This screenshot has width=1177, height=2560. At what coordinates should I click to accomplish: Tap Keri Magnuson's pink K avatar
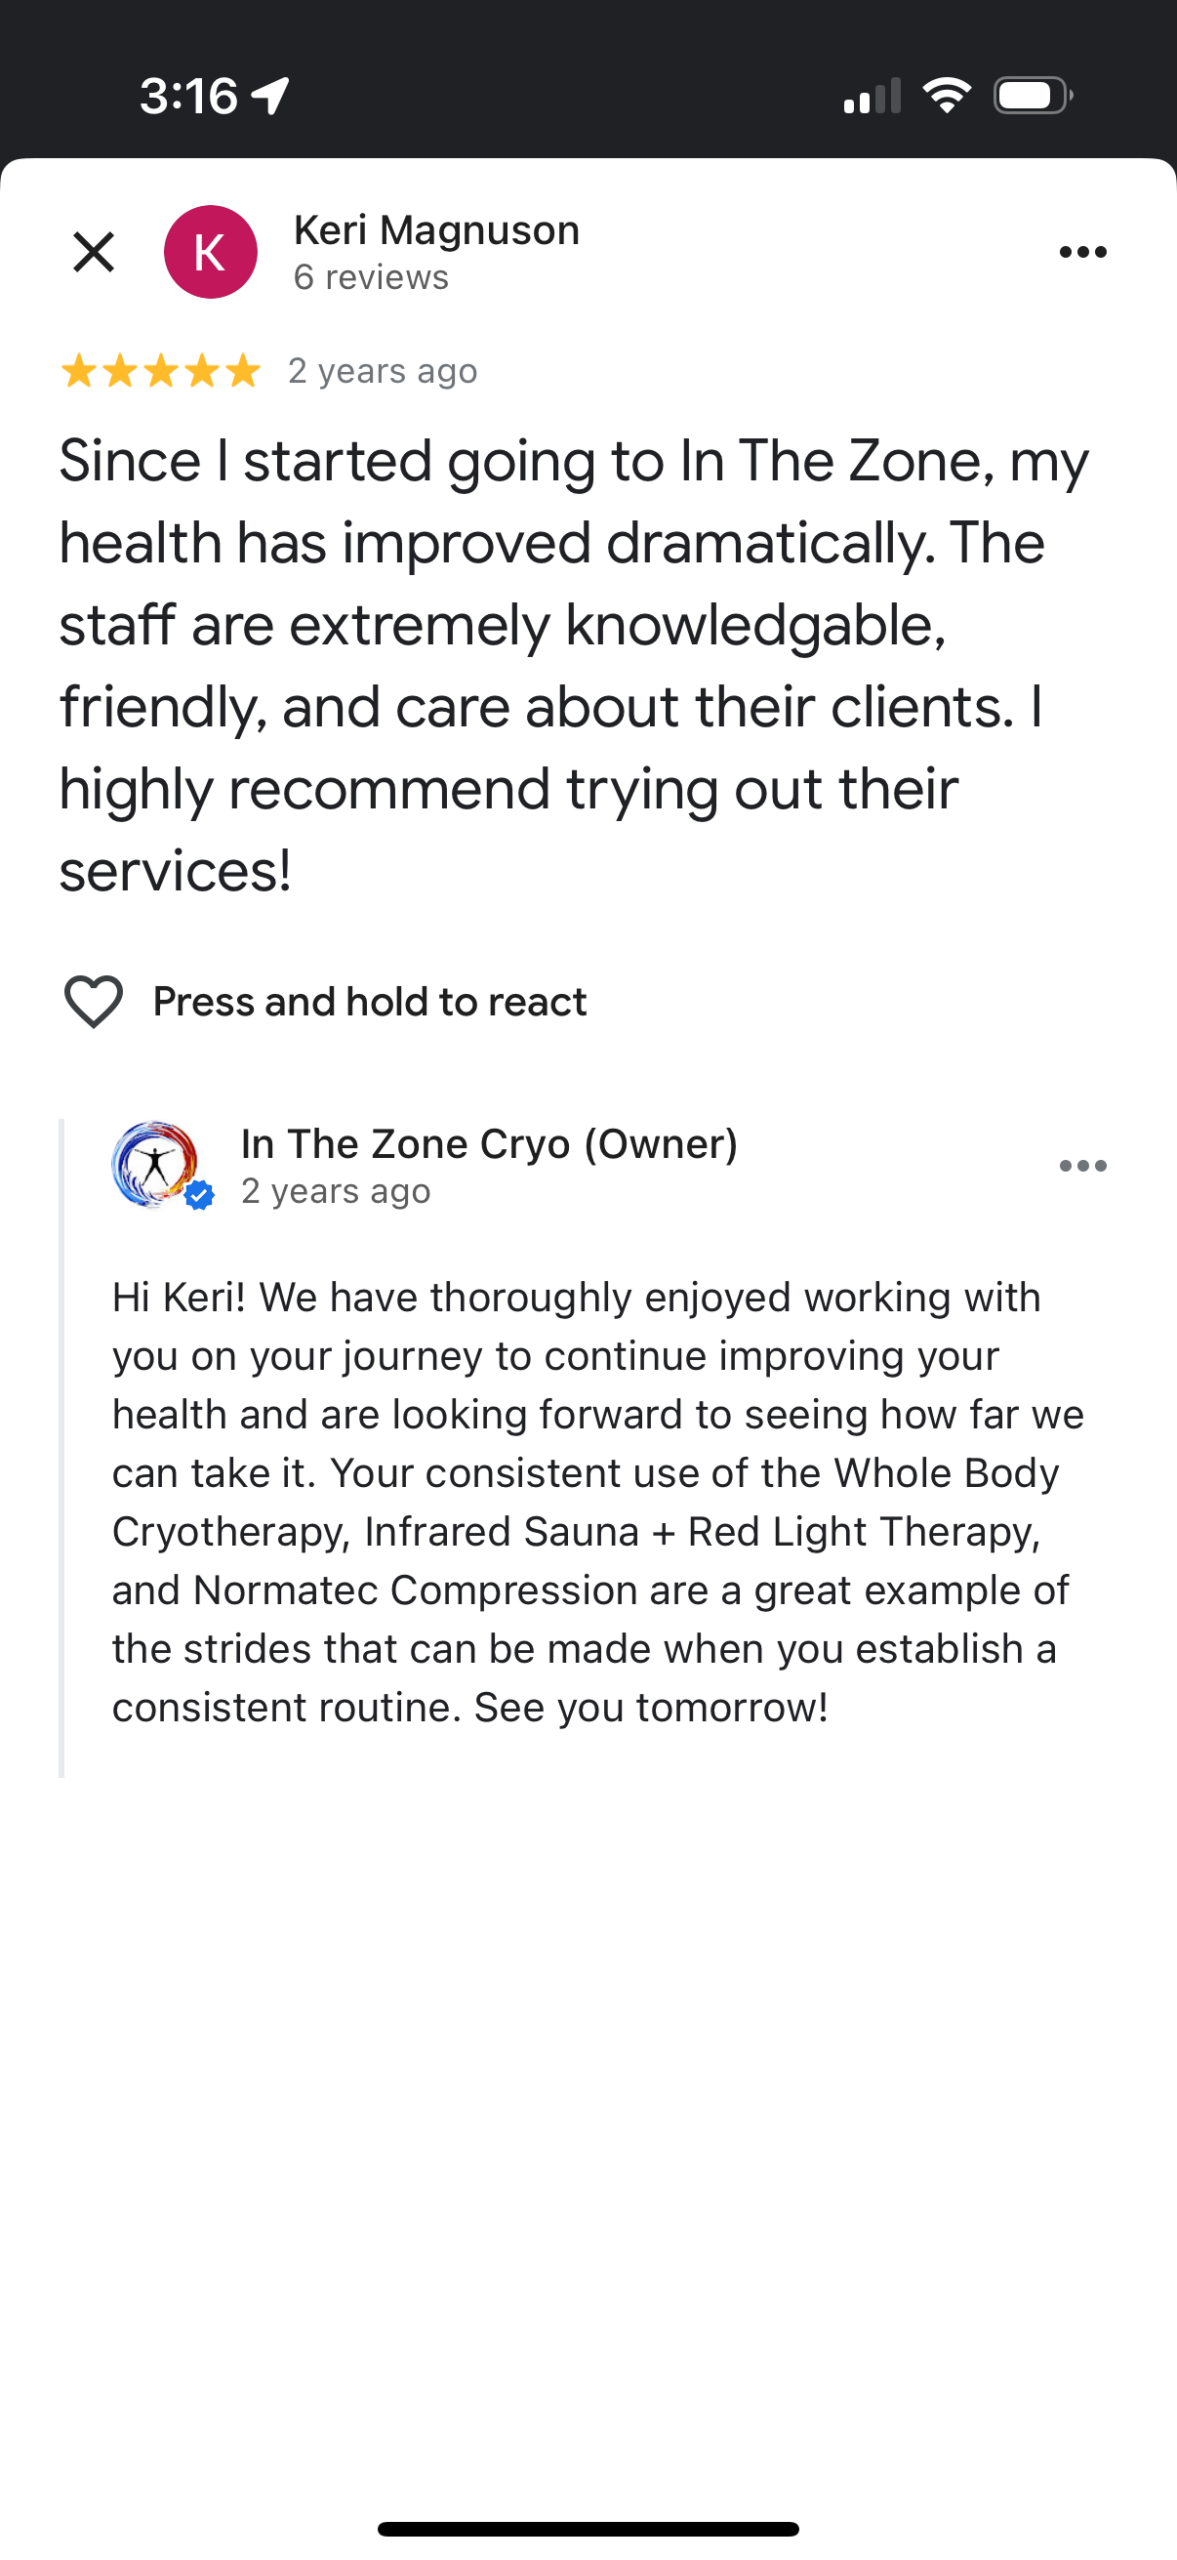(x=210, y=252)
